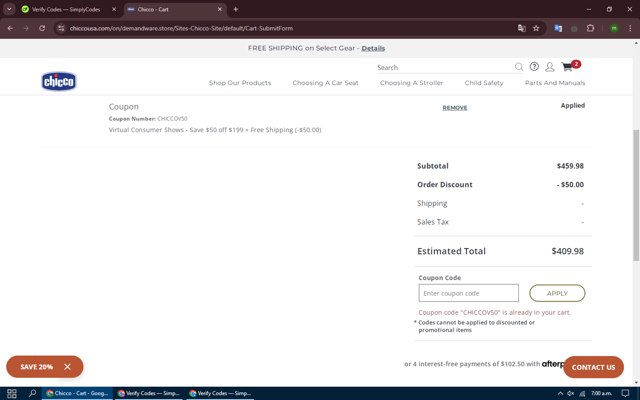Go to the Chicco logo homepage
Image resolution: width=640 pixels, height=400 pixels.
(x=59, y=81)
